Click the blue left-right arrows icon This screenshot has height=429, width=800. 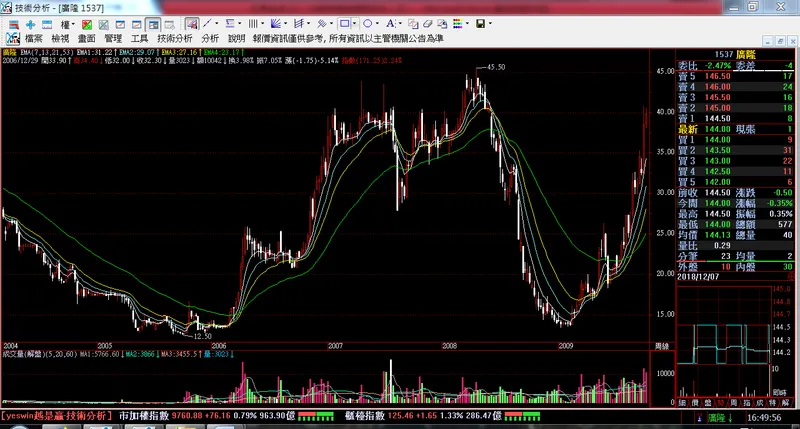pyautogui.click(x=48, y=23)
